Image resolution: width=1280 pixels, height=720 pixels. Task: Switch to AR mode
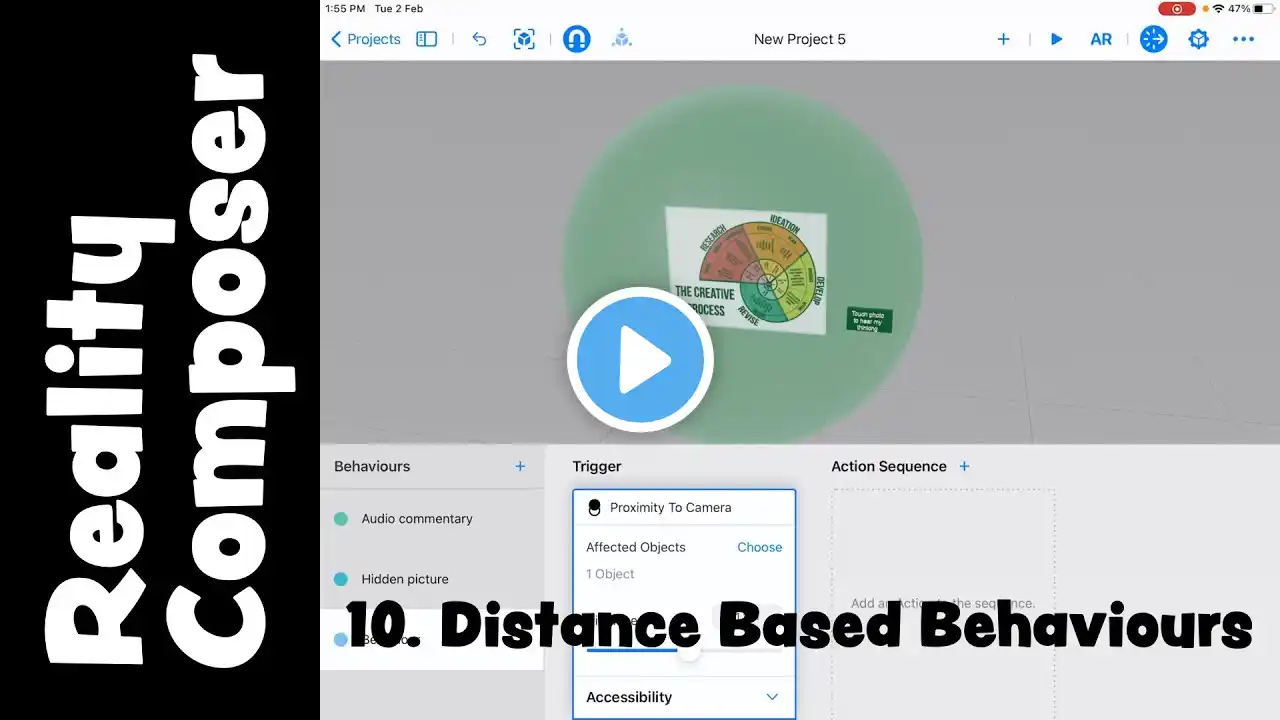[x=1101, y=39]
